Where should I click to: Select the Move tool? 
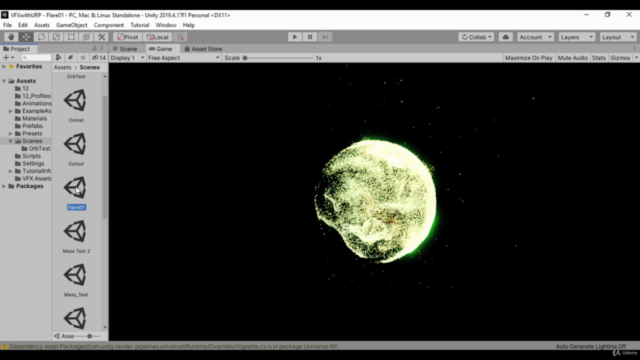[26, 37]
